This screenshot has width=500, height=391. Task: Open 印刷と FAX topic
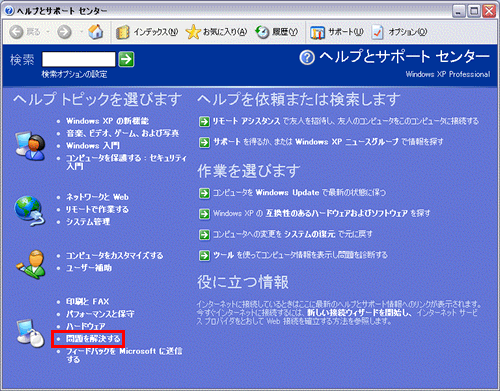pyautogui.click(x=87, y=302)
